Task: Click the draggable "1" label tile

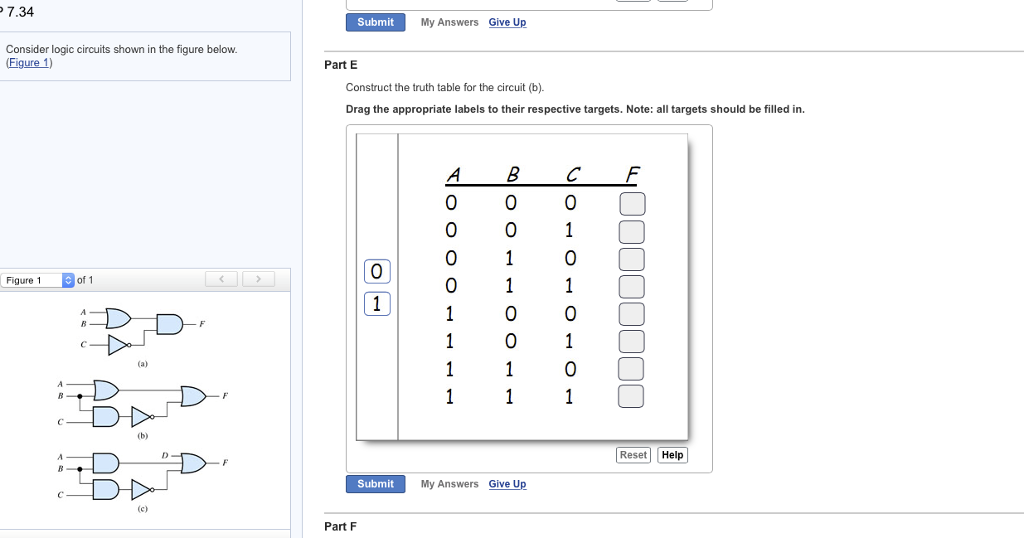Action: pos(376,303)
